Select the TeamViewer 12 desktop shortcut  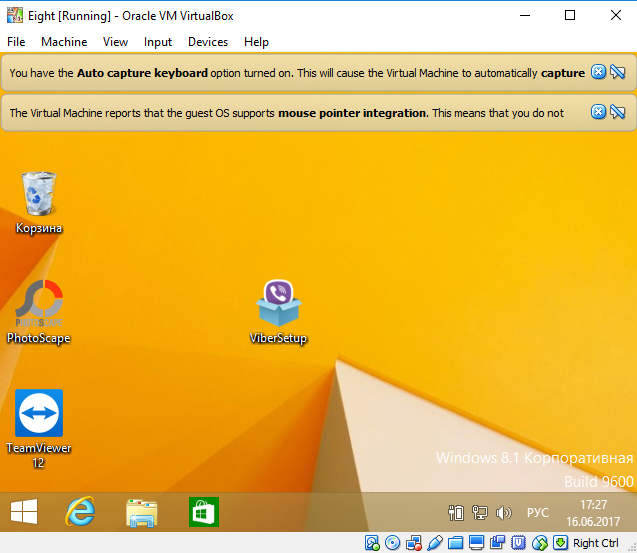point(39,429)
